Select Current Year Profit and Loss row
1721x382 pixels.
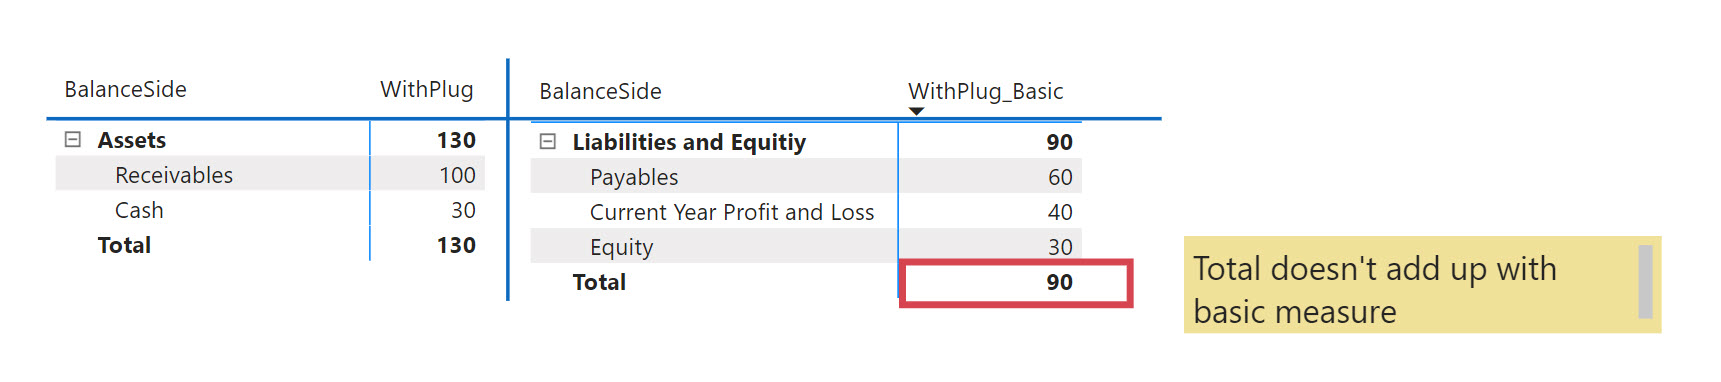coord(806,212)
